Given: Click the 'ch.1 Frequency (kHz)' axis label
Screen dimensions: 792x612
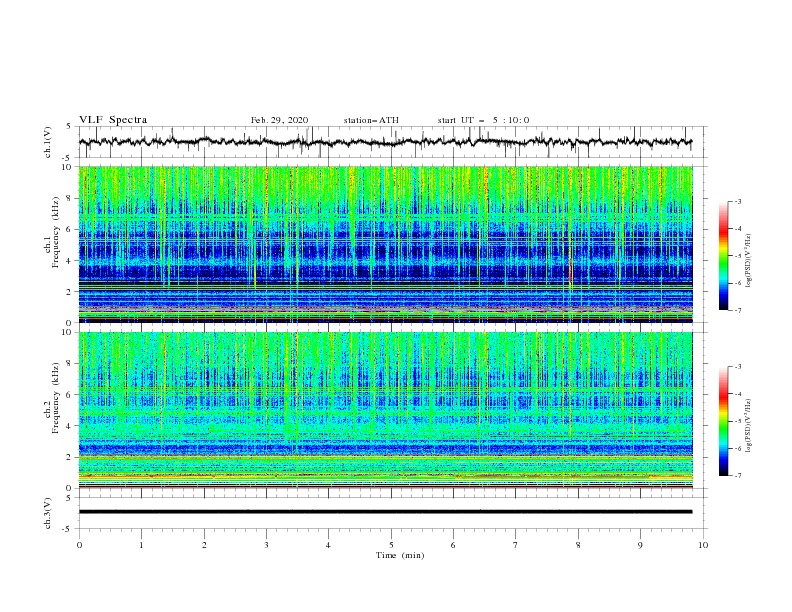Looking at the screenshot, I should 52,233.
